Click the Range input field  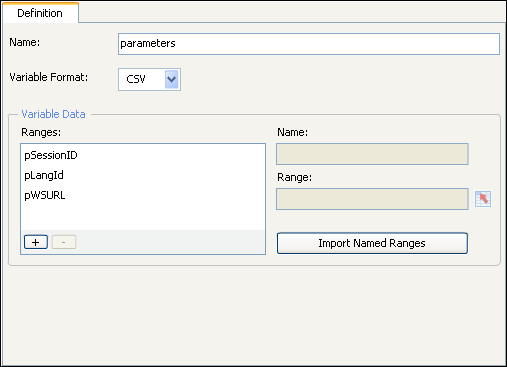372,199
